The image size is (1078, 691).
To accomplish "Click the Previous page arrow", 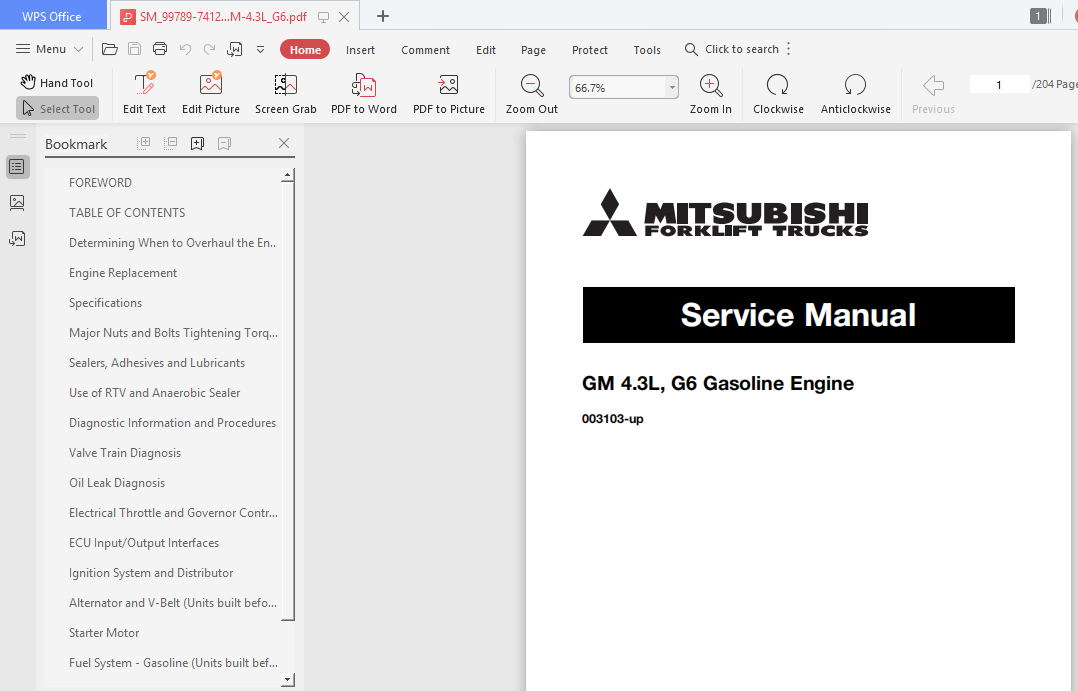I will click(933, 93).
